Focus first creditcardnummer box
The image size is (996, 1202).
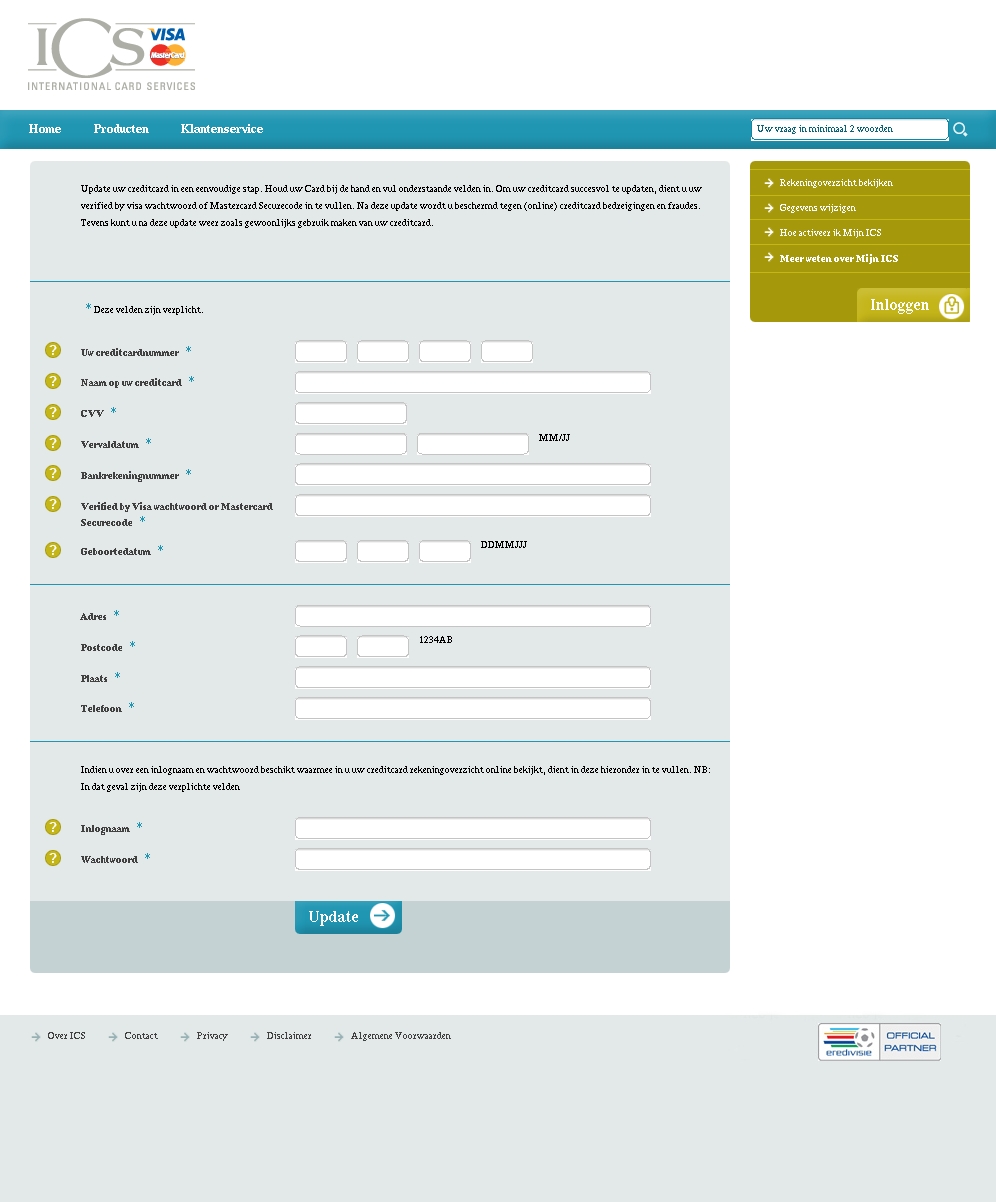pos(321,352)
